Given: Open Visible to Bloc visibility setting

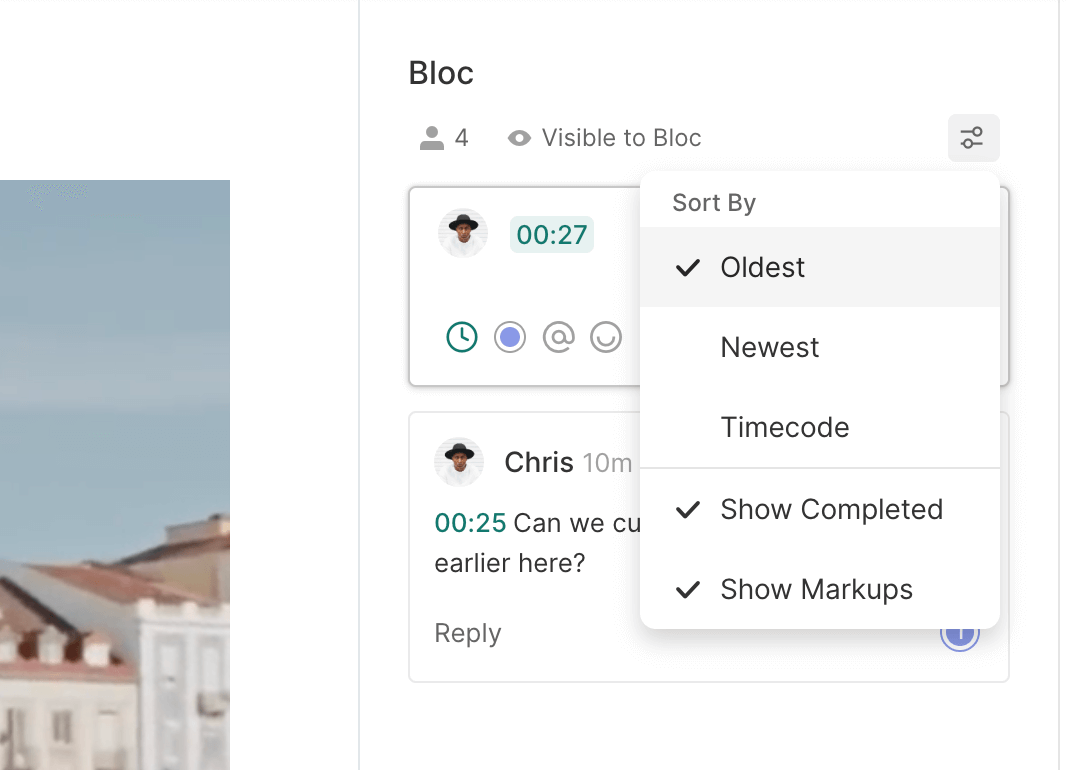Looking at the screenshot, I should (x=621, y=138).
